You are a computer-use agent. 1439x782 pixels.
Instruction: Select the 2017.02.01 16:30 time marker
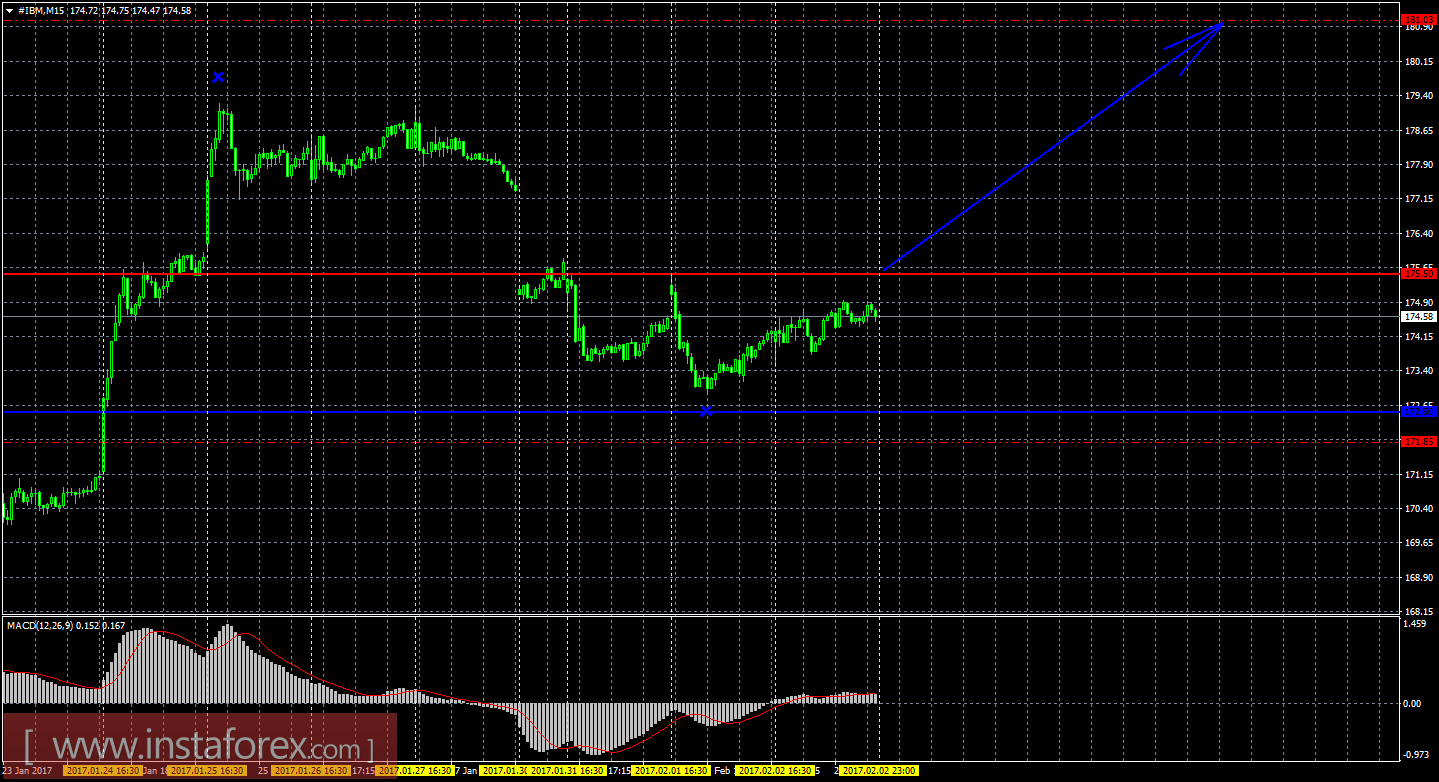672,771
